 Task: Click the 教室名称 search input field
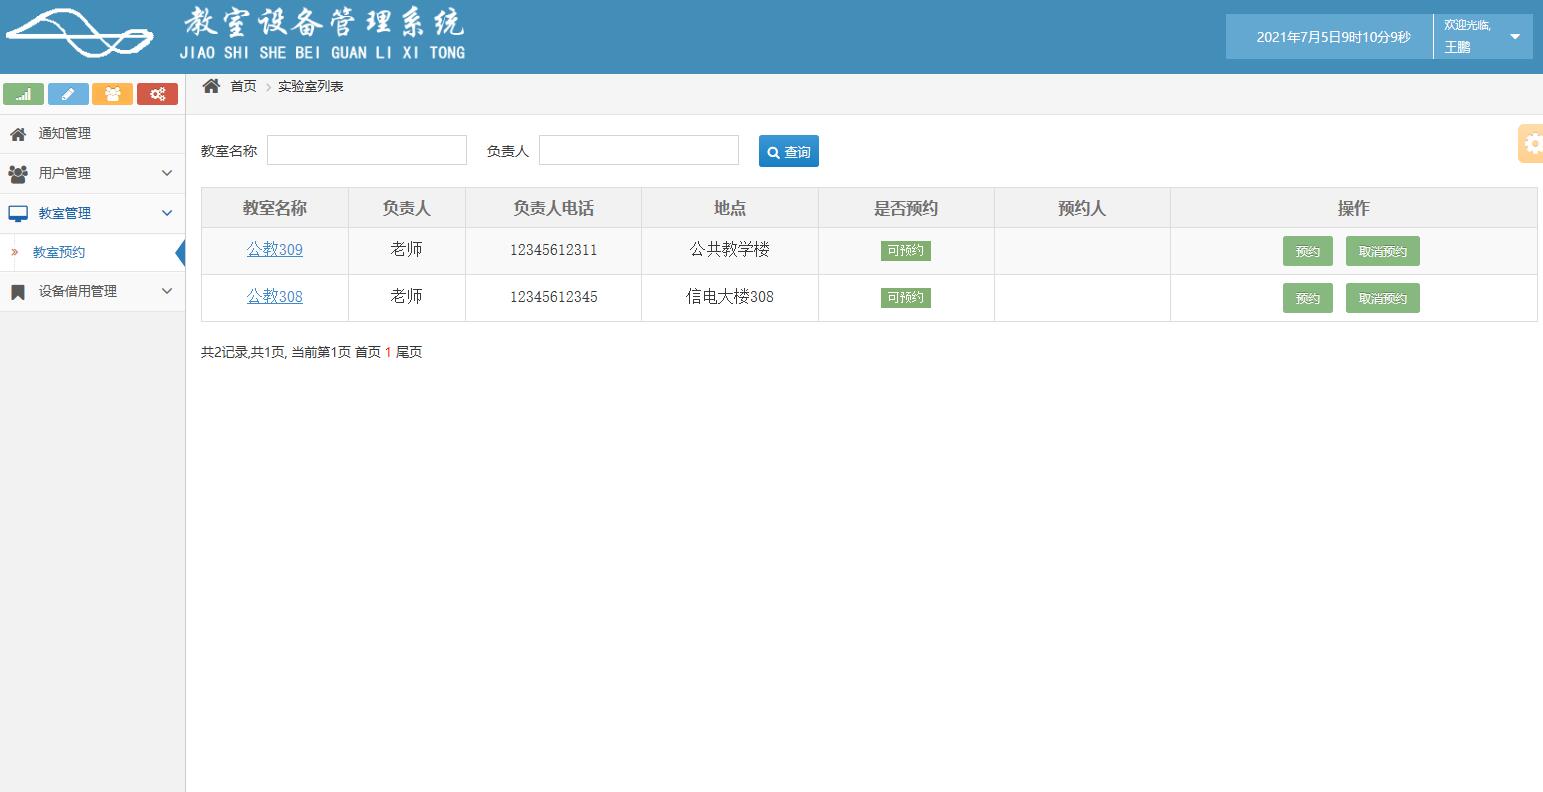366,150
